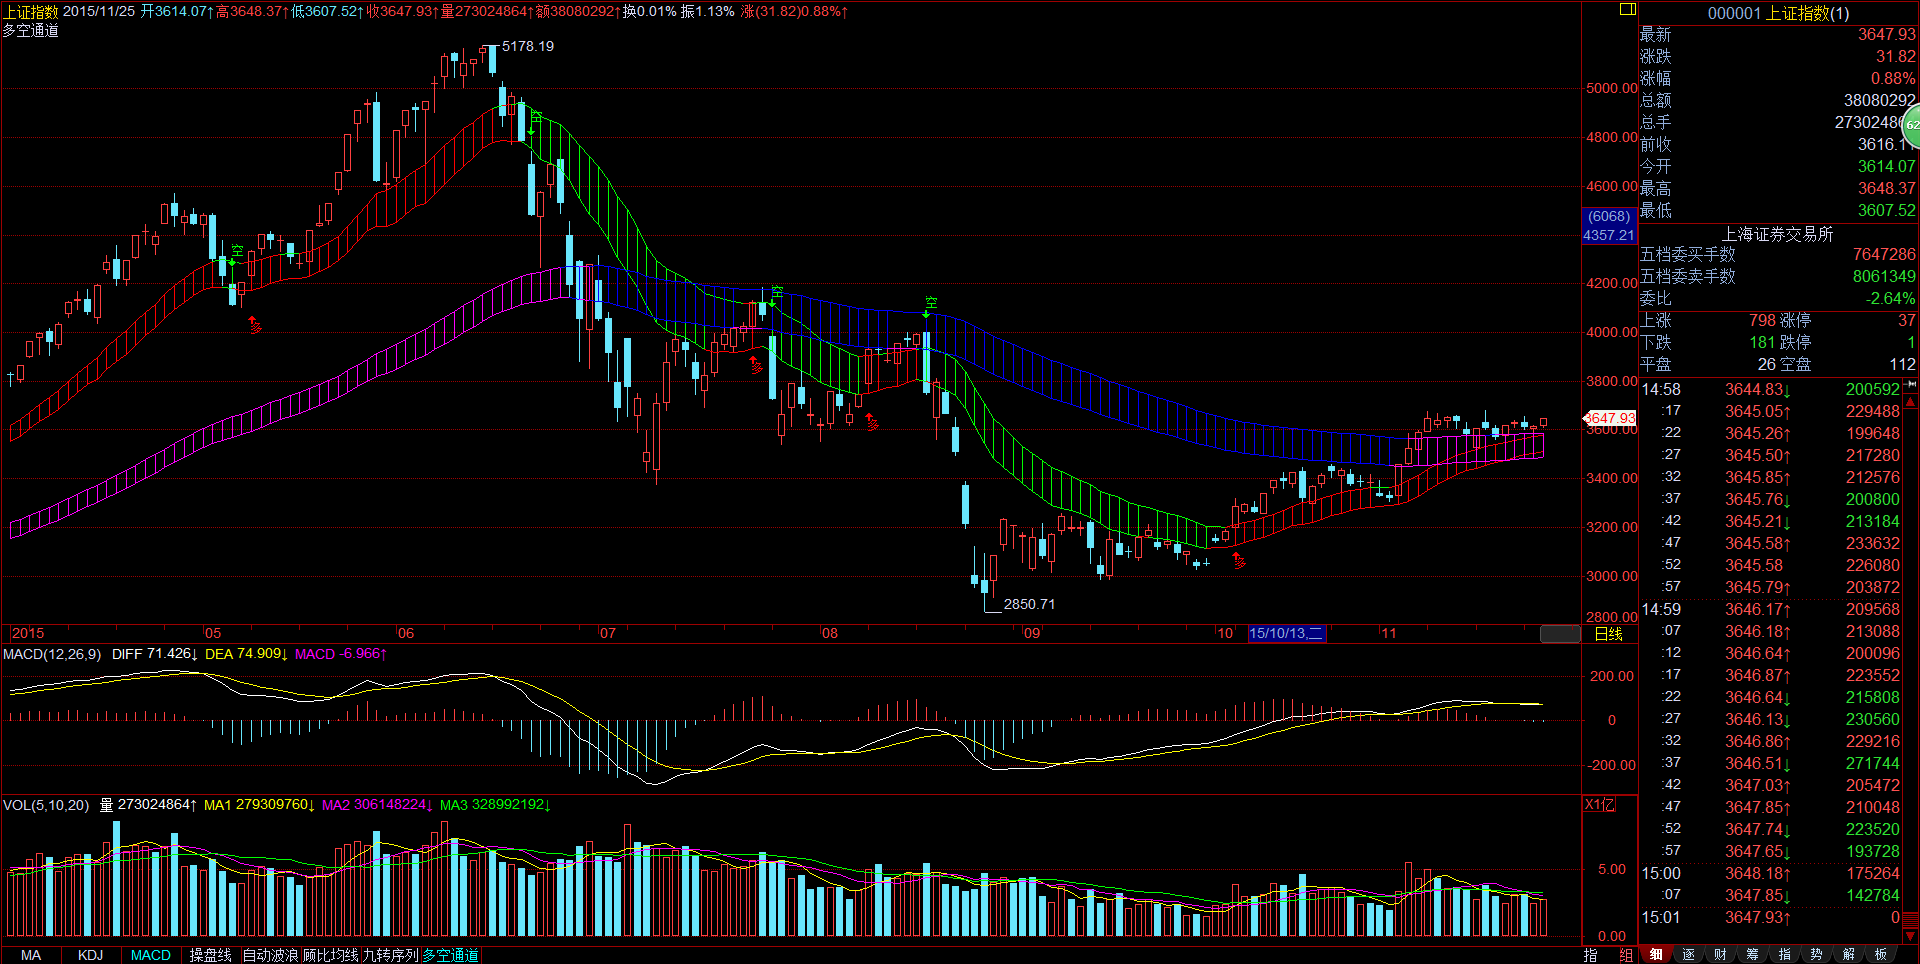Click the green floating ball widget
This screenshot has height=964, width=1920.
click(x=1911, y=126)
